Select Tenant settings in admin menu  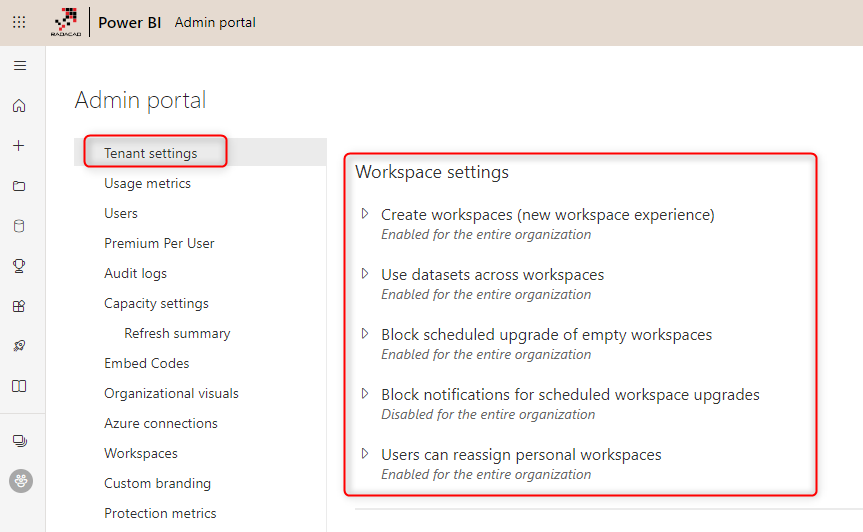(x=151, y=153)
